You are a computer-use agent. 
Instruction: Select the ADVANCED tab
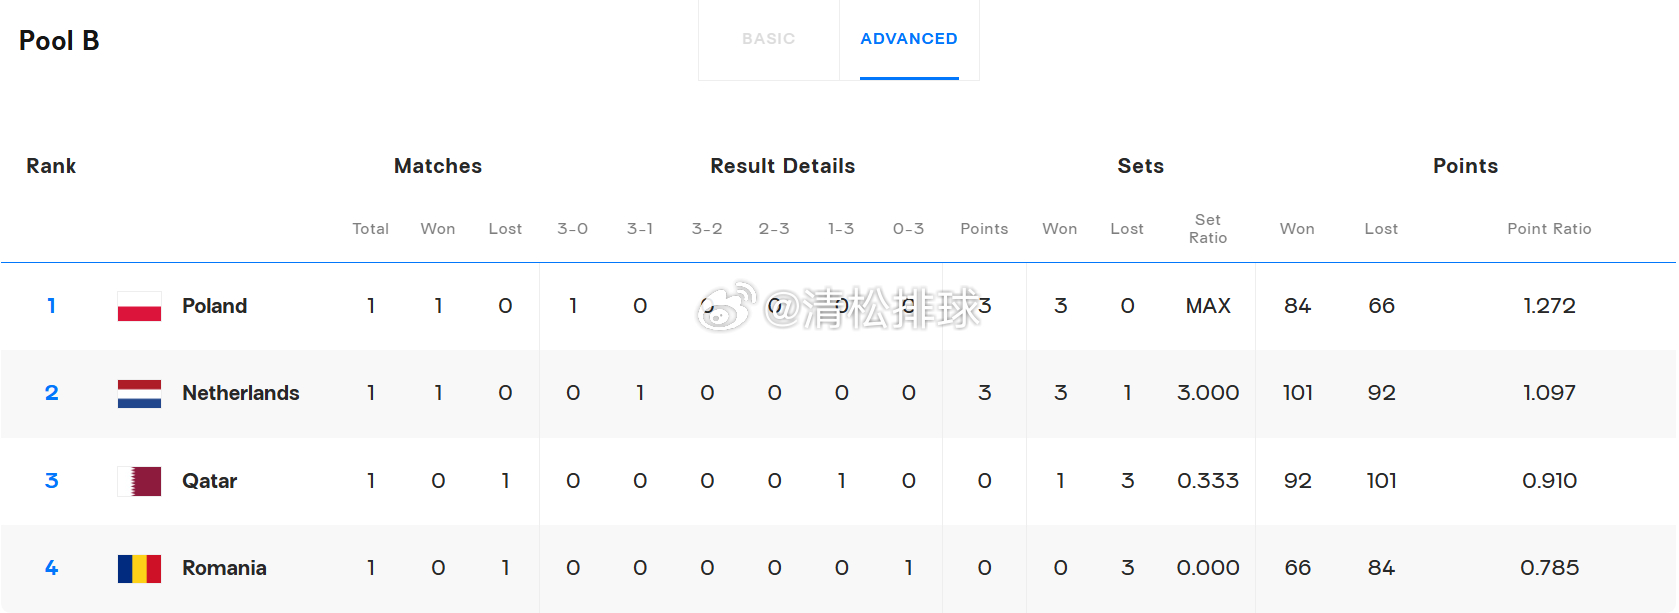pyautogui.click(x=908, y=39)
